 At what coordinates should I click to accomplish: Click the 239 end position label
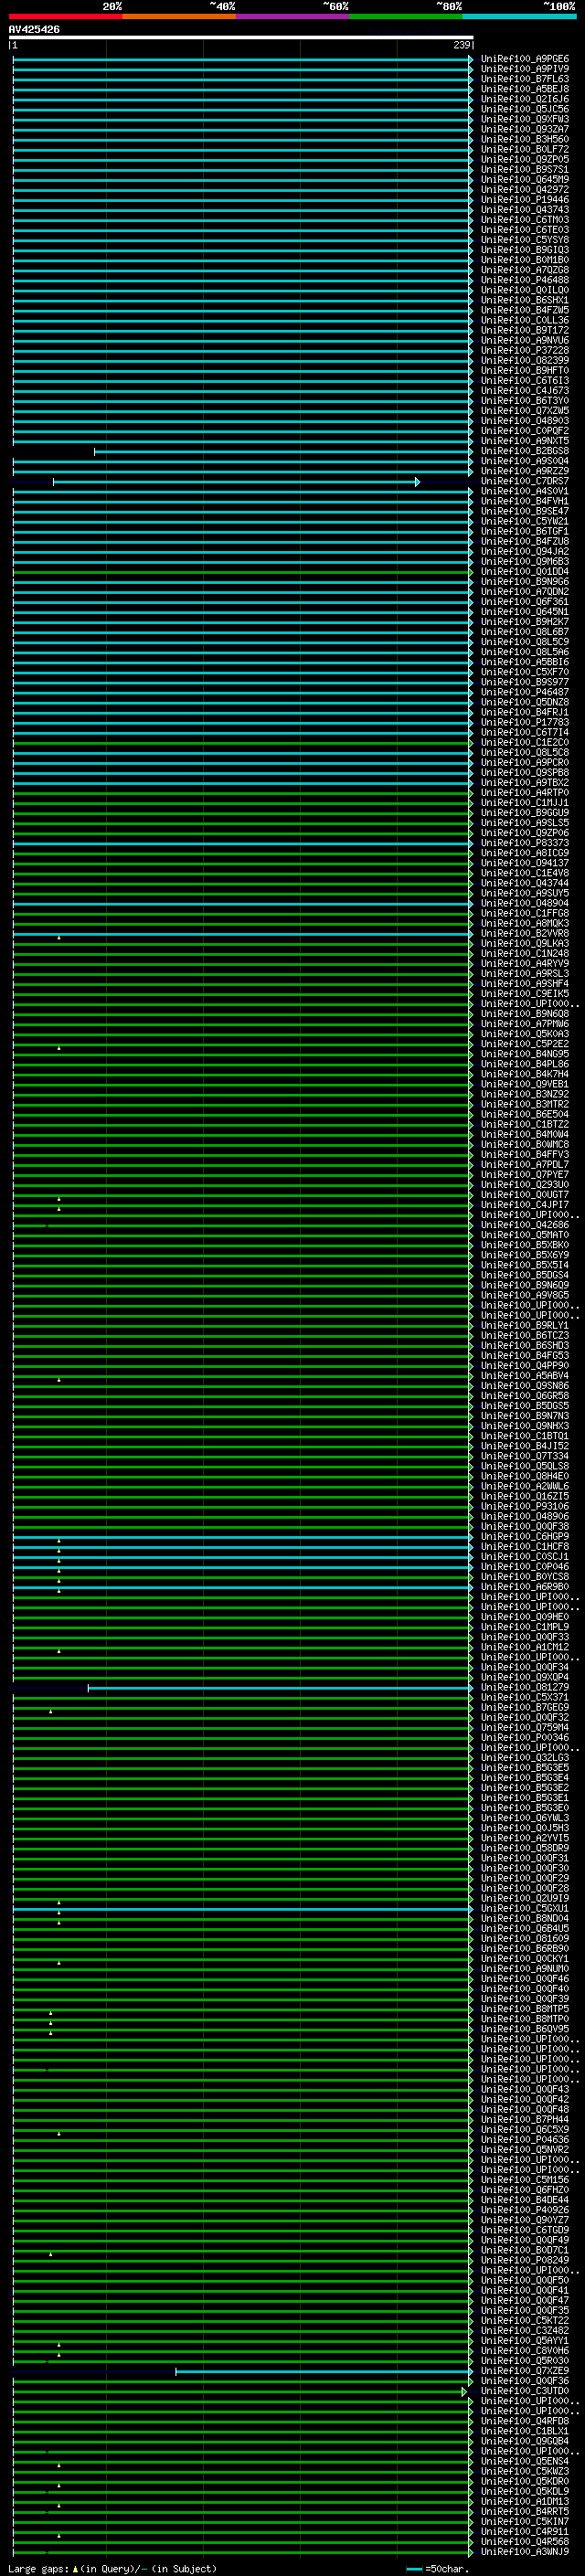pos(462,45)
